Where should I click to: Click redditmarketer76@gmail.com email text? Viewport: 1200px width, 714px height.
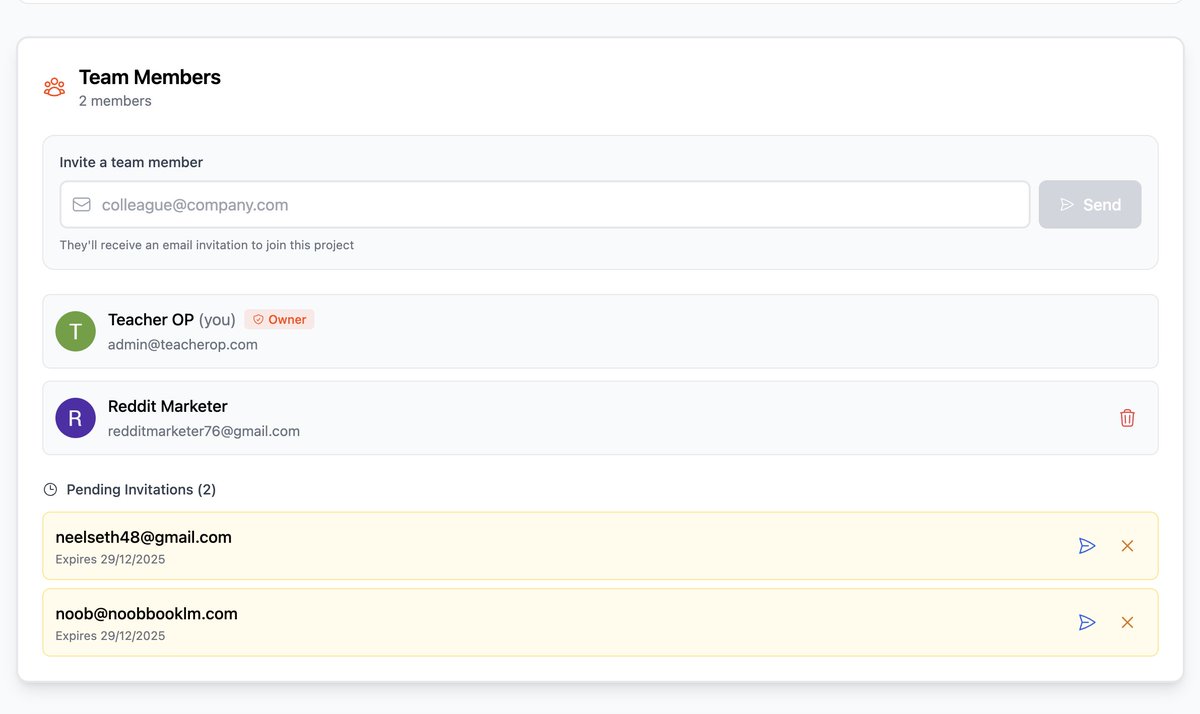[204, 432]
